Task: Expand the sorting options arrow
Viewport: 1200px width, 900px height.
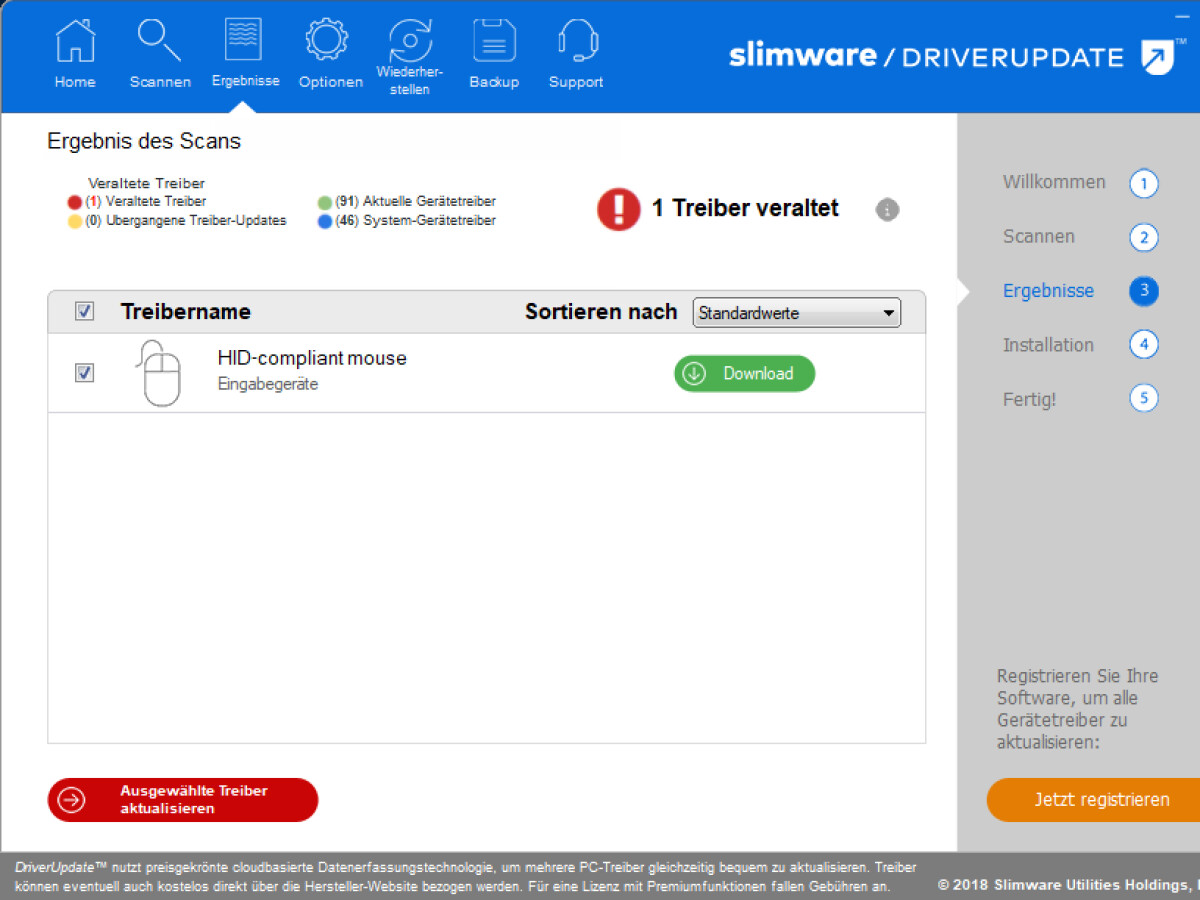Action: point(888,313)
